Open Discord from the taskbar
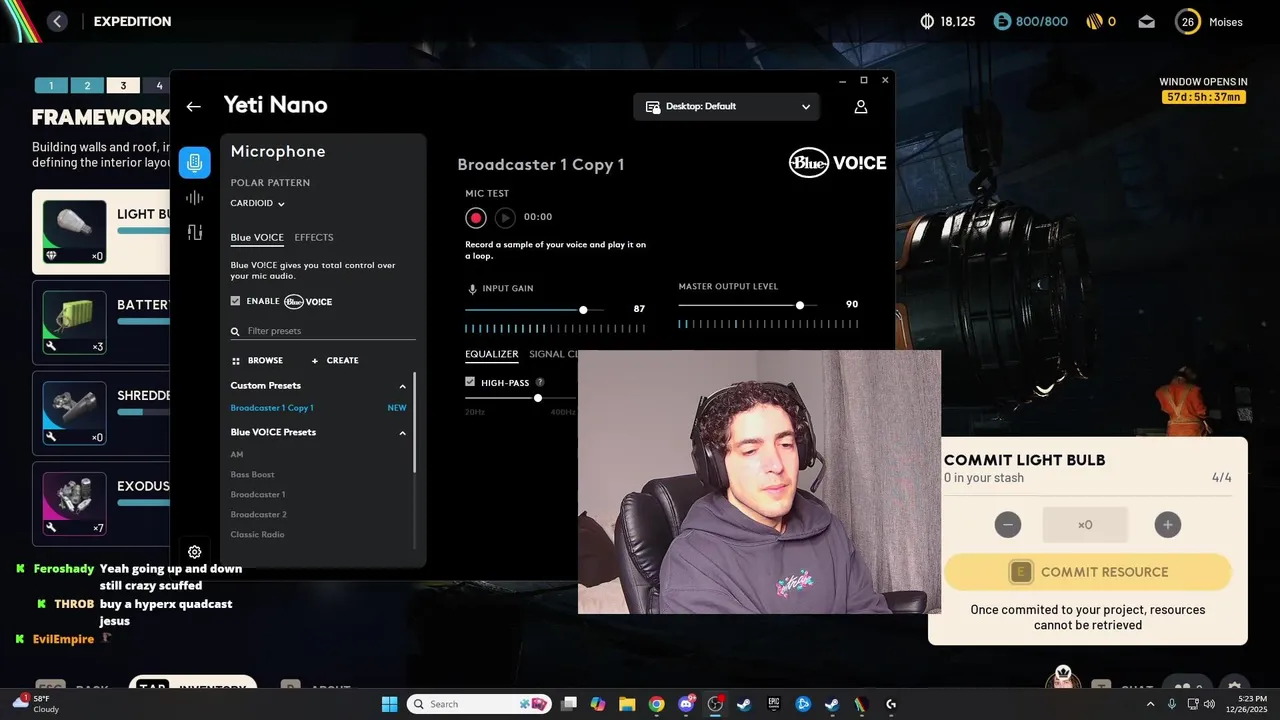This screenshot has height=720, width=1280. [x=686, y=704]
